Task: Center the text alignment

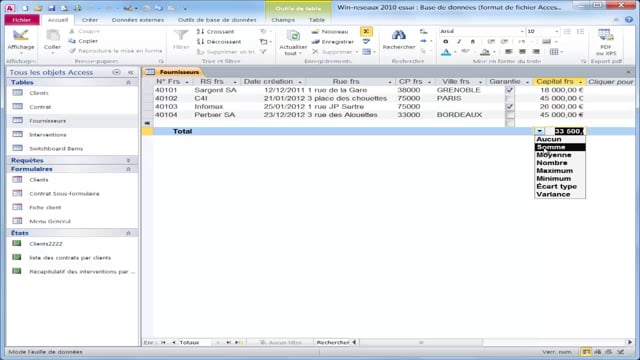Action: tap(522, 52)
